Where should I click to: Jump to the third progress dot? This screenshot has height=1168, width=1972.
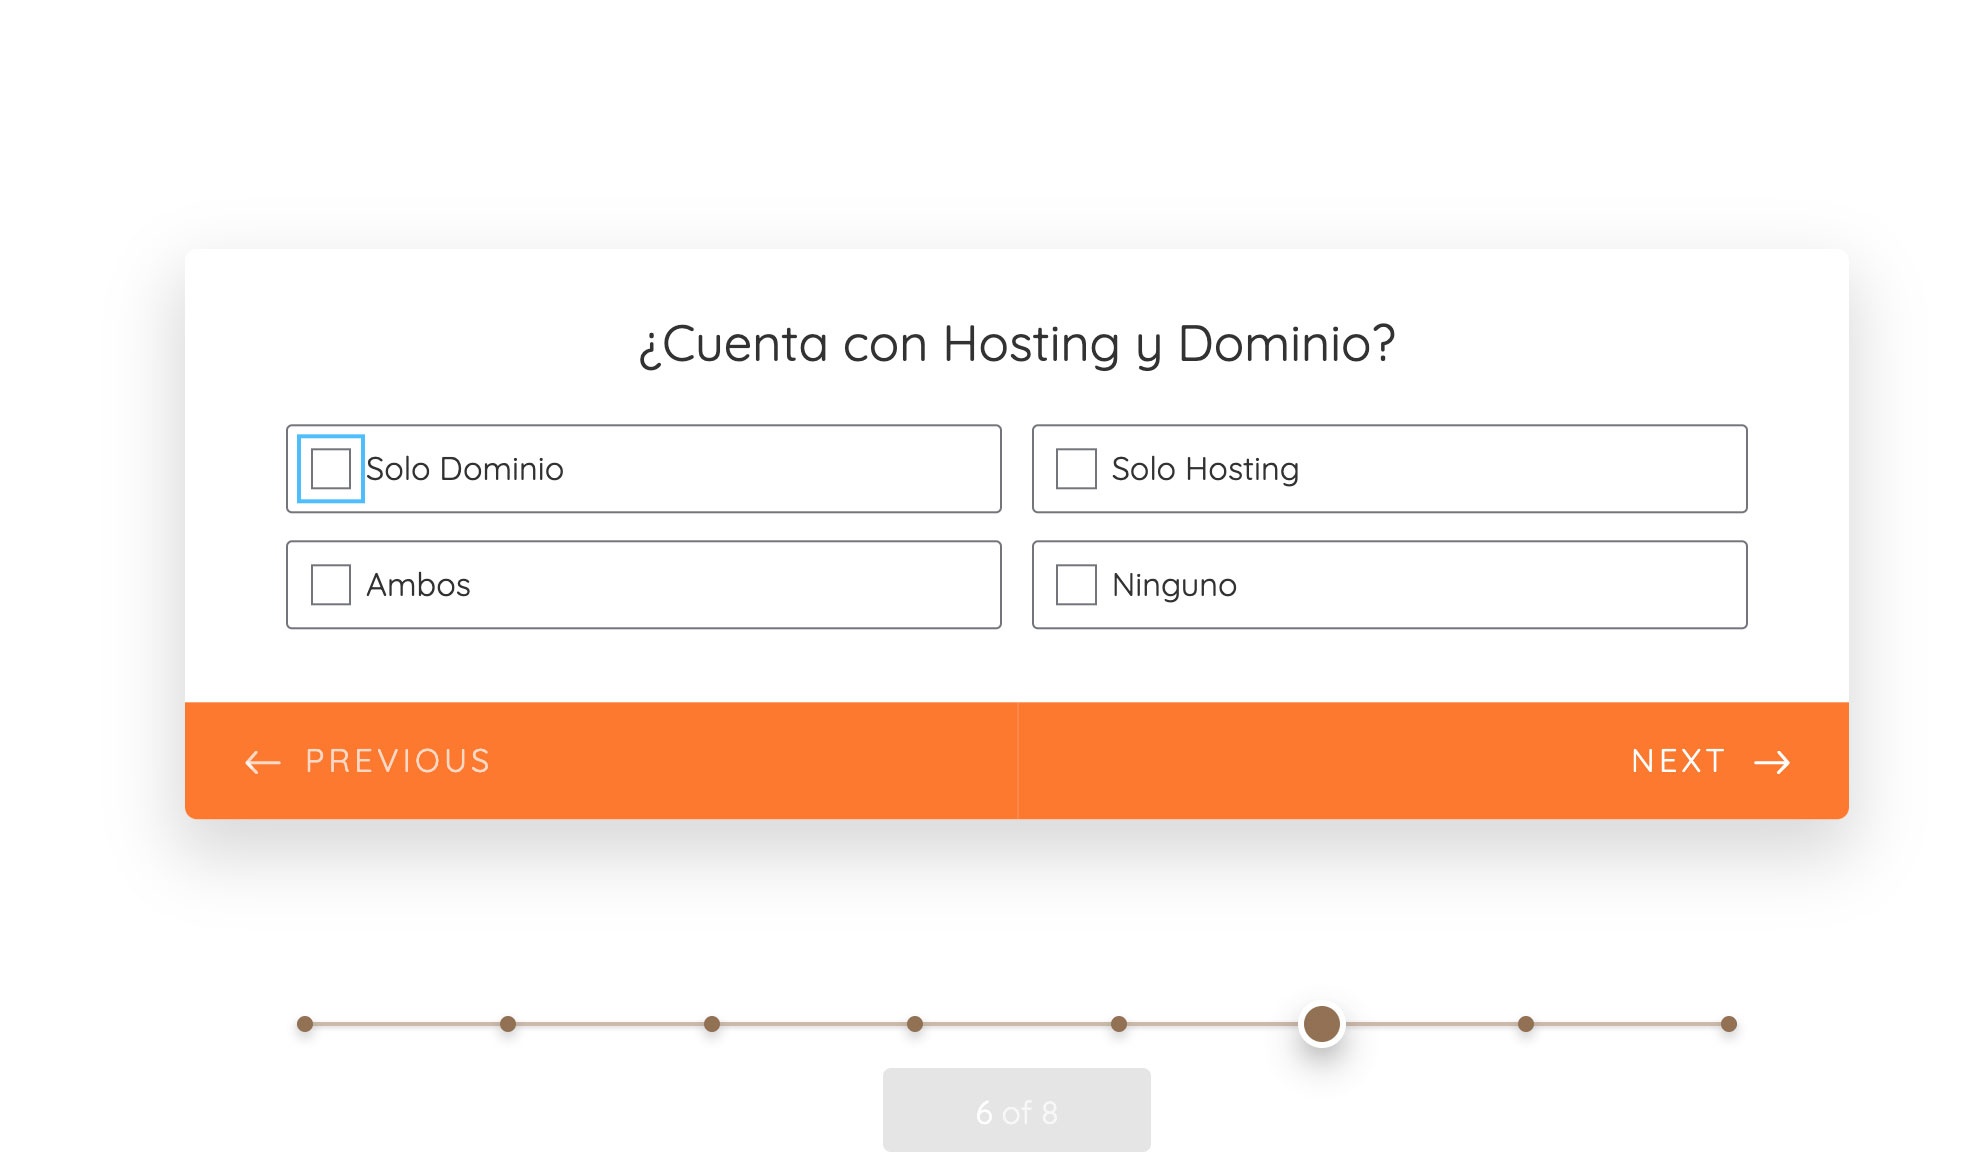pyautogui.click(x=712, y=1024)
